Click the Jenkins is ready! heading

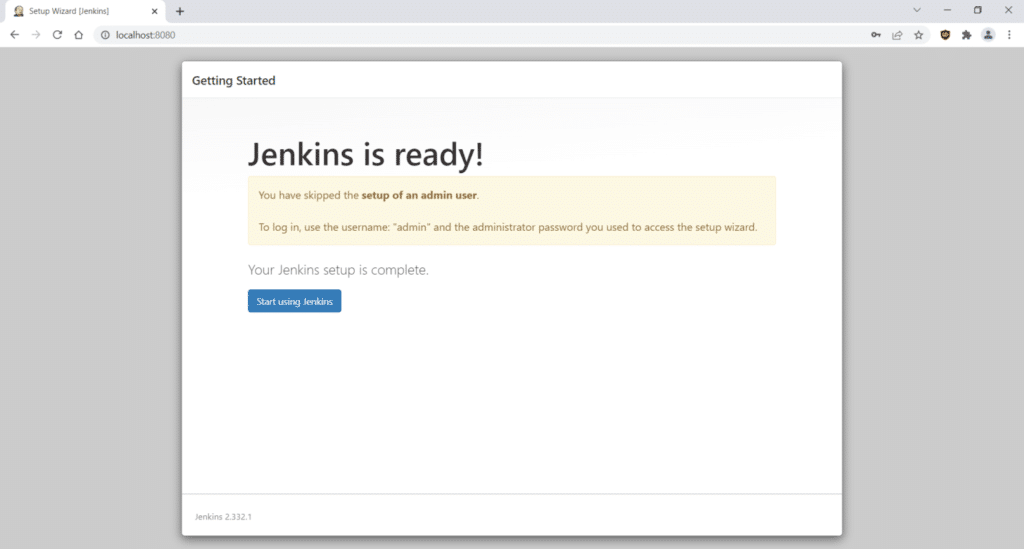tap(366, 155)
